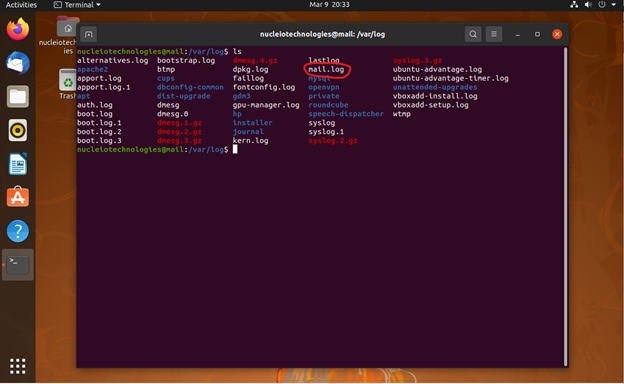Viewport: 624px width, 384px height.
Task: Open Firefox from the dock
Action: pyautogui.click(x=18, y=29)
